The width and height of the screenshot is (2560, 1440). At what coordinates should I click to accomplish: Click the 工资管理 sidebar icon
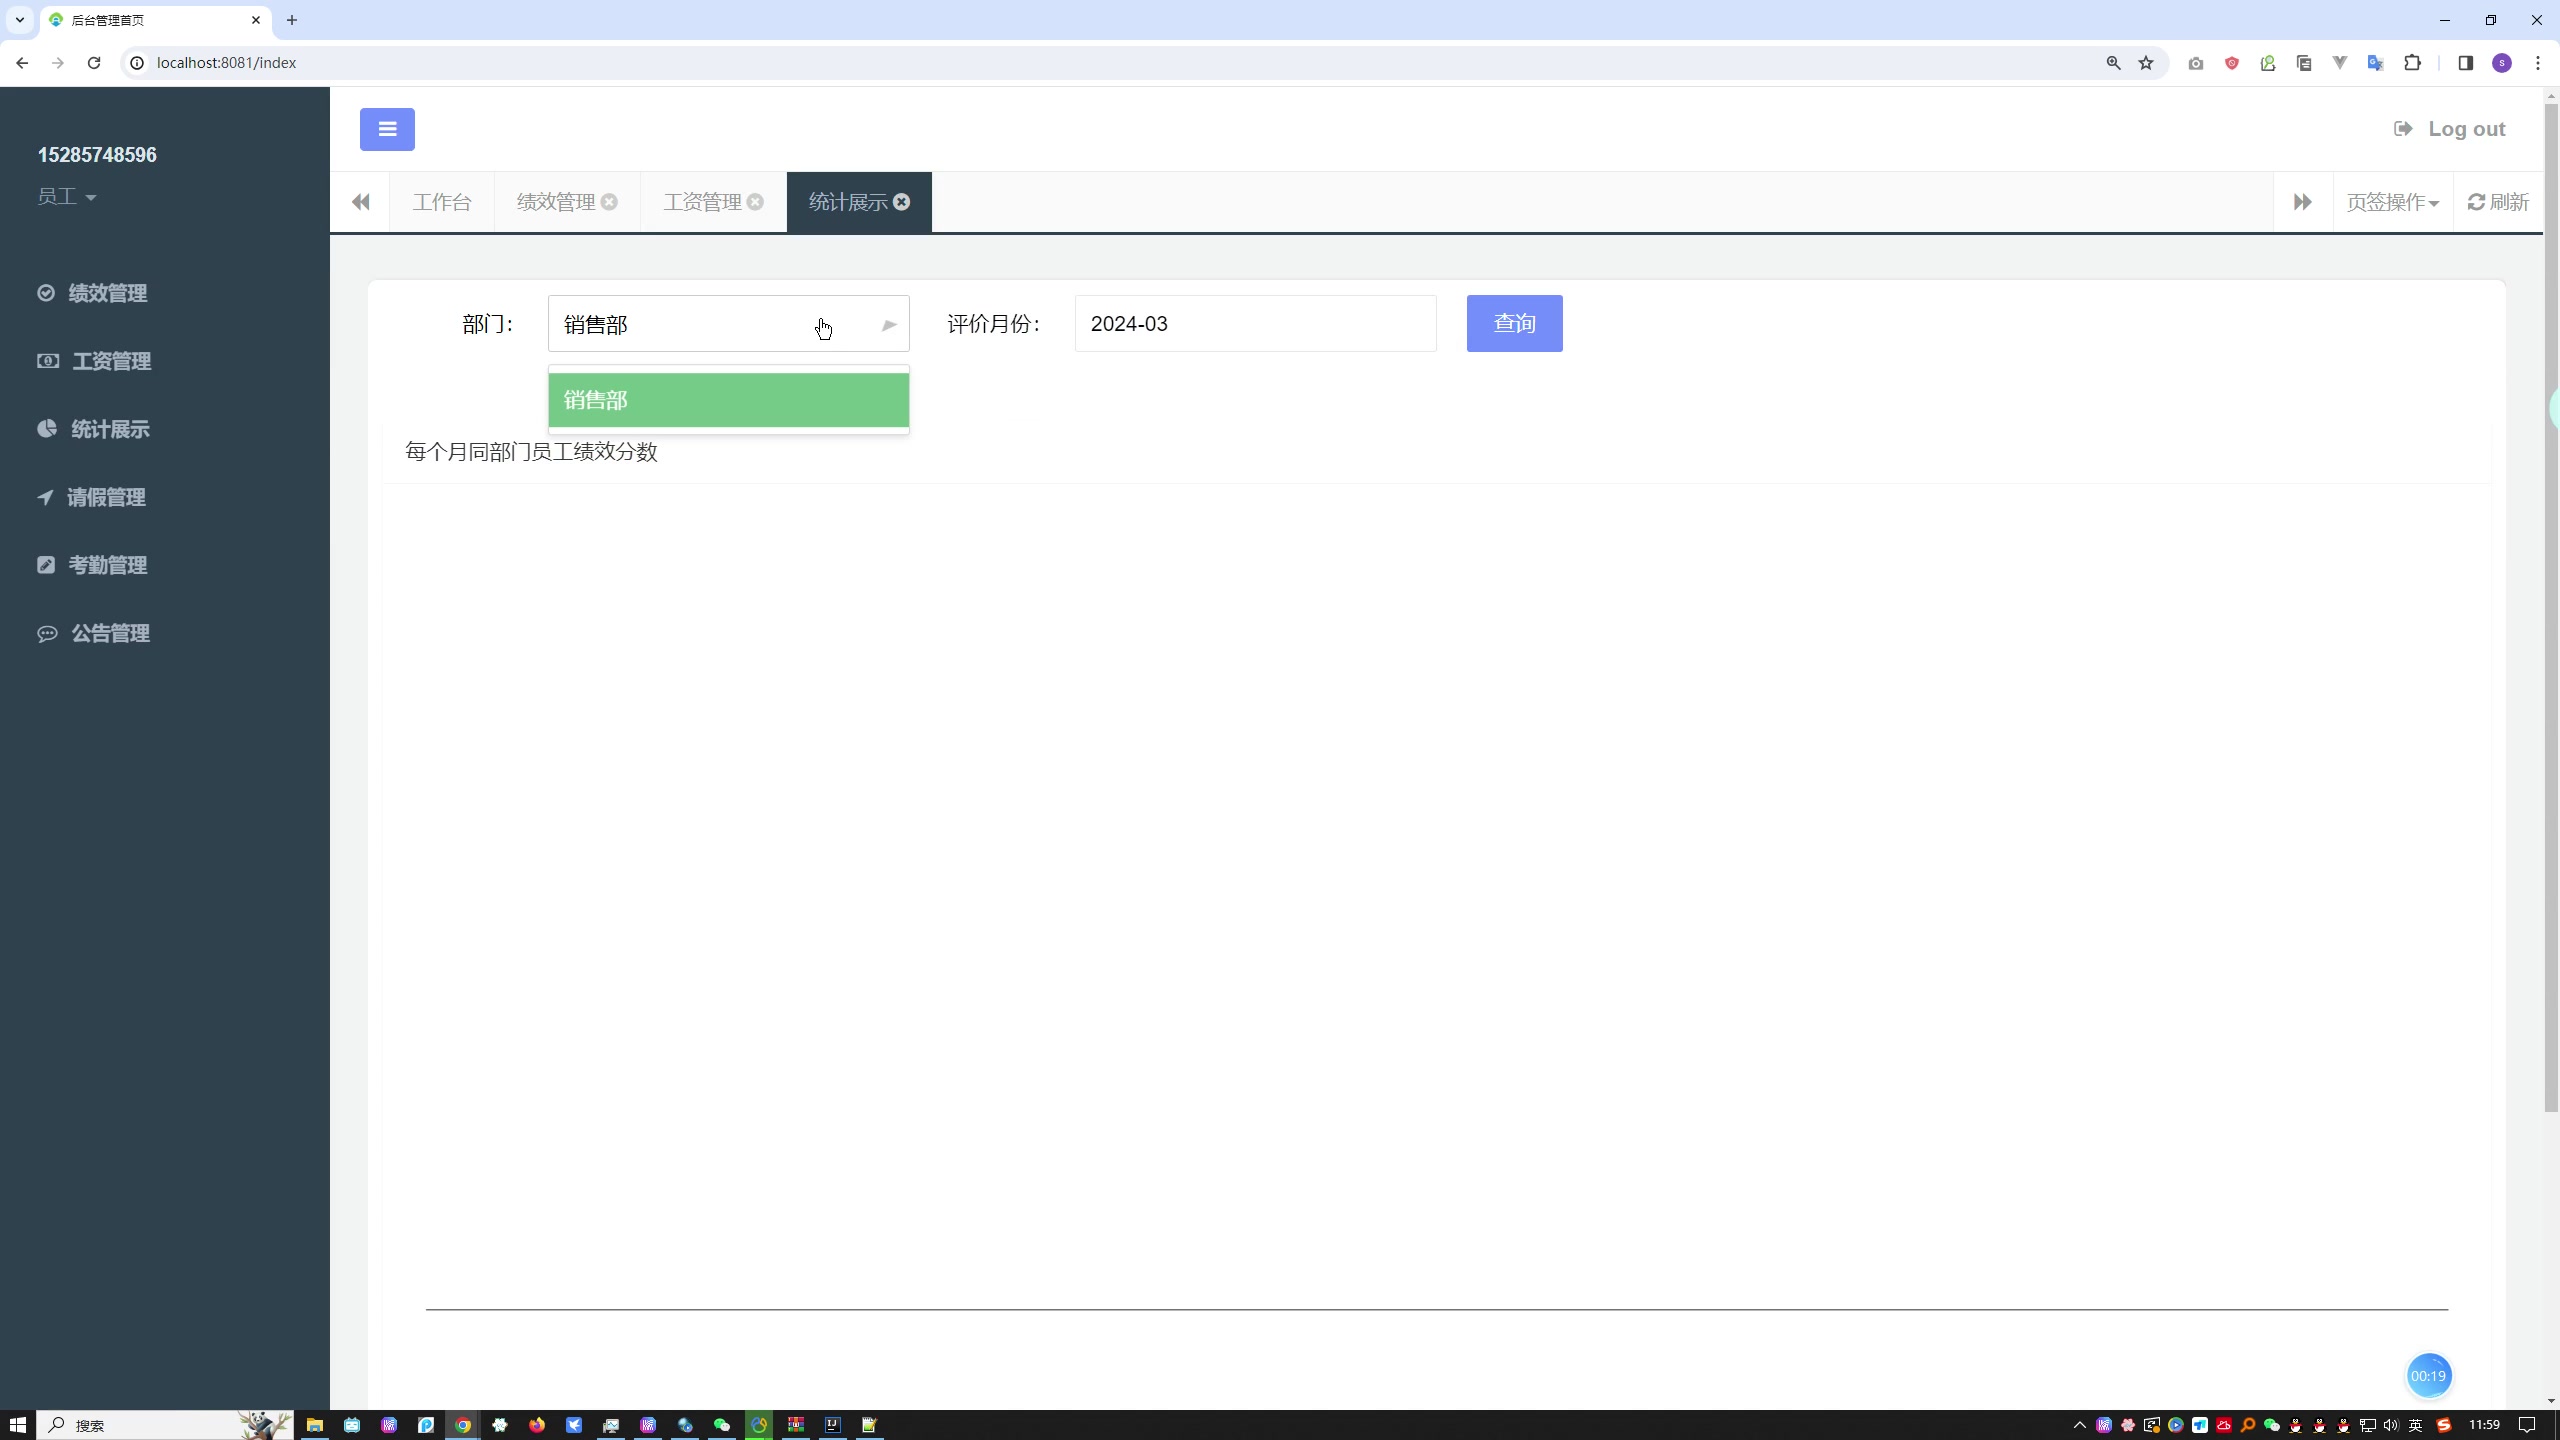[x=47, y=360]
